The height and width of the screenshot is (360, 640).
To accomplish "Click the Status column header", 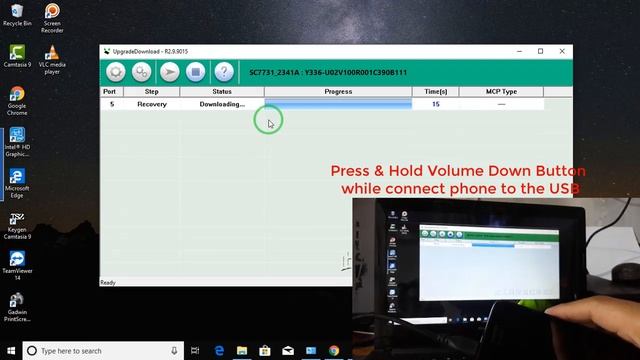I will (222, 91).
